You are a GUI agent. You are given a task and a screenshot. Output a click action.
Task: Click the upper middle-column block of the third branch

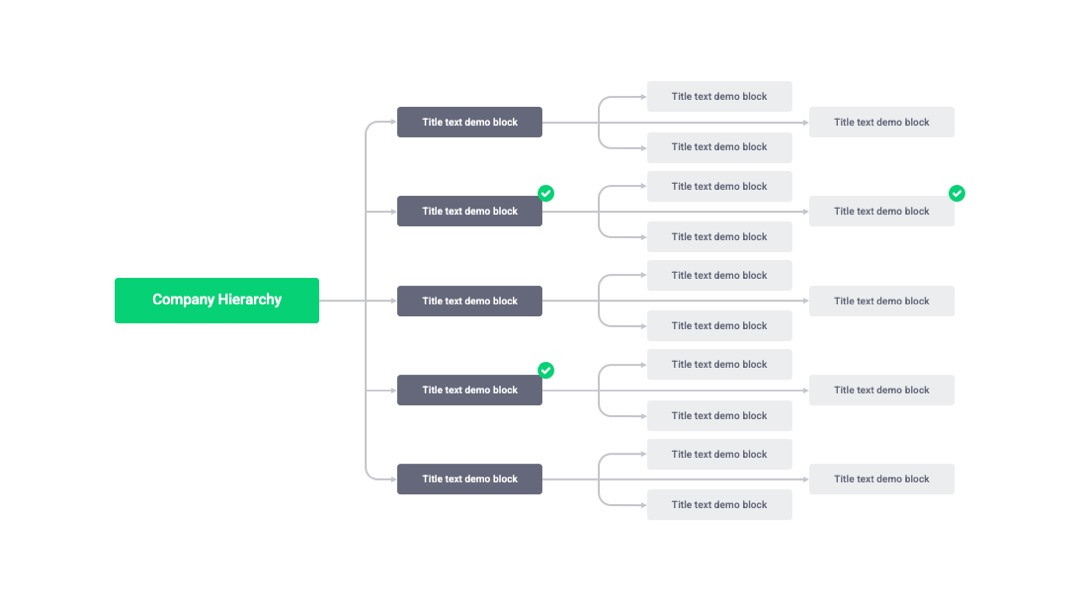(x=719, y=275)
